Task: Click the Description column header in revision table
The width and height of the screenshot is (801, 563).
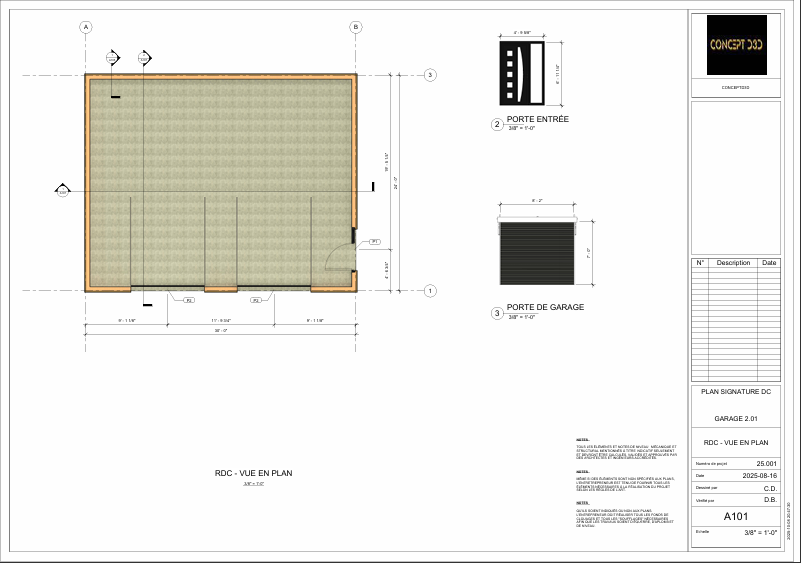Action: pyautogui.click(x=733, y=263)
